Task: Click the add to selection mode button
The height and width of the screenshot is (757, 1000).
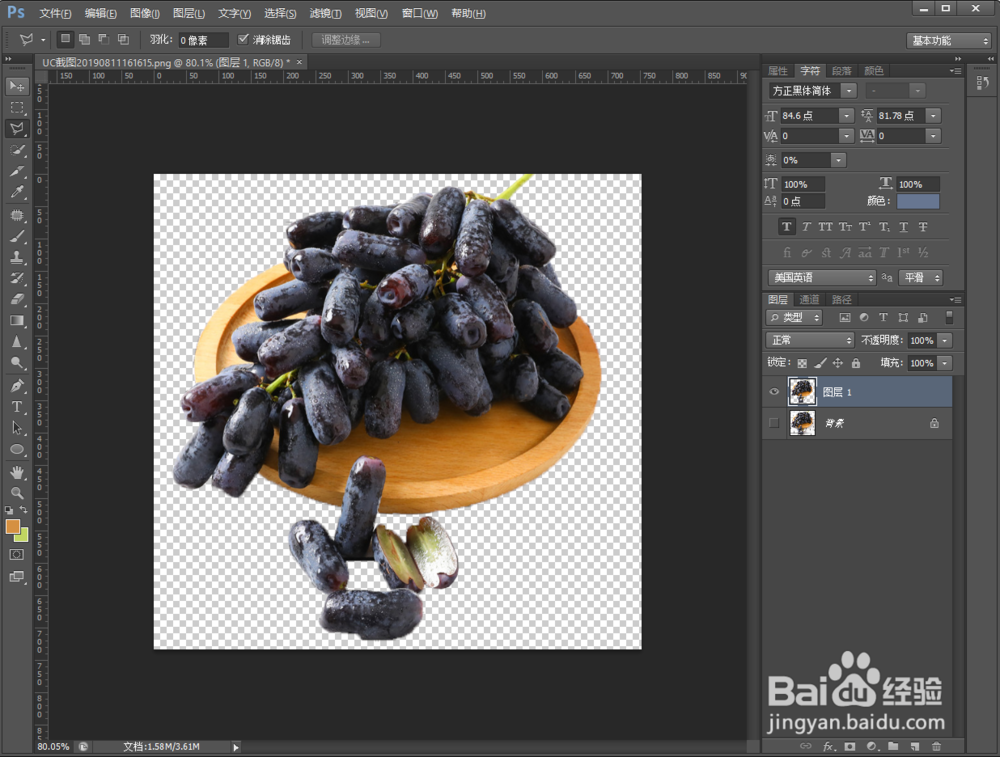Action: 84,40
